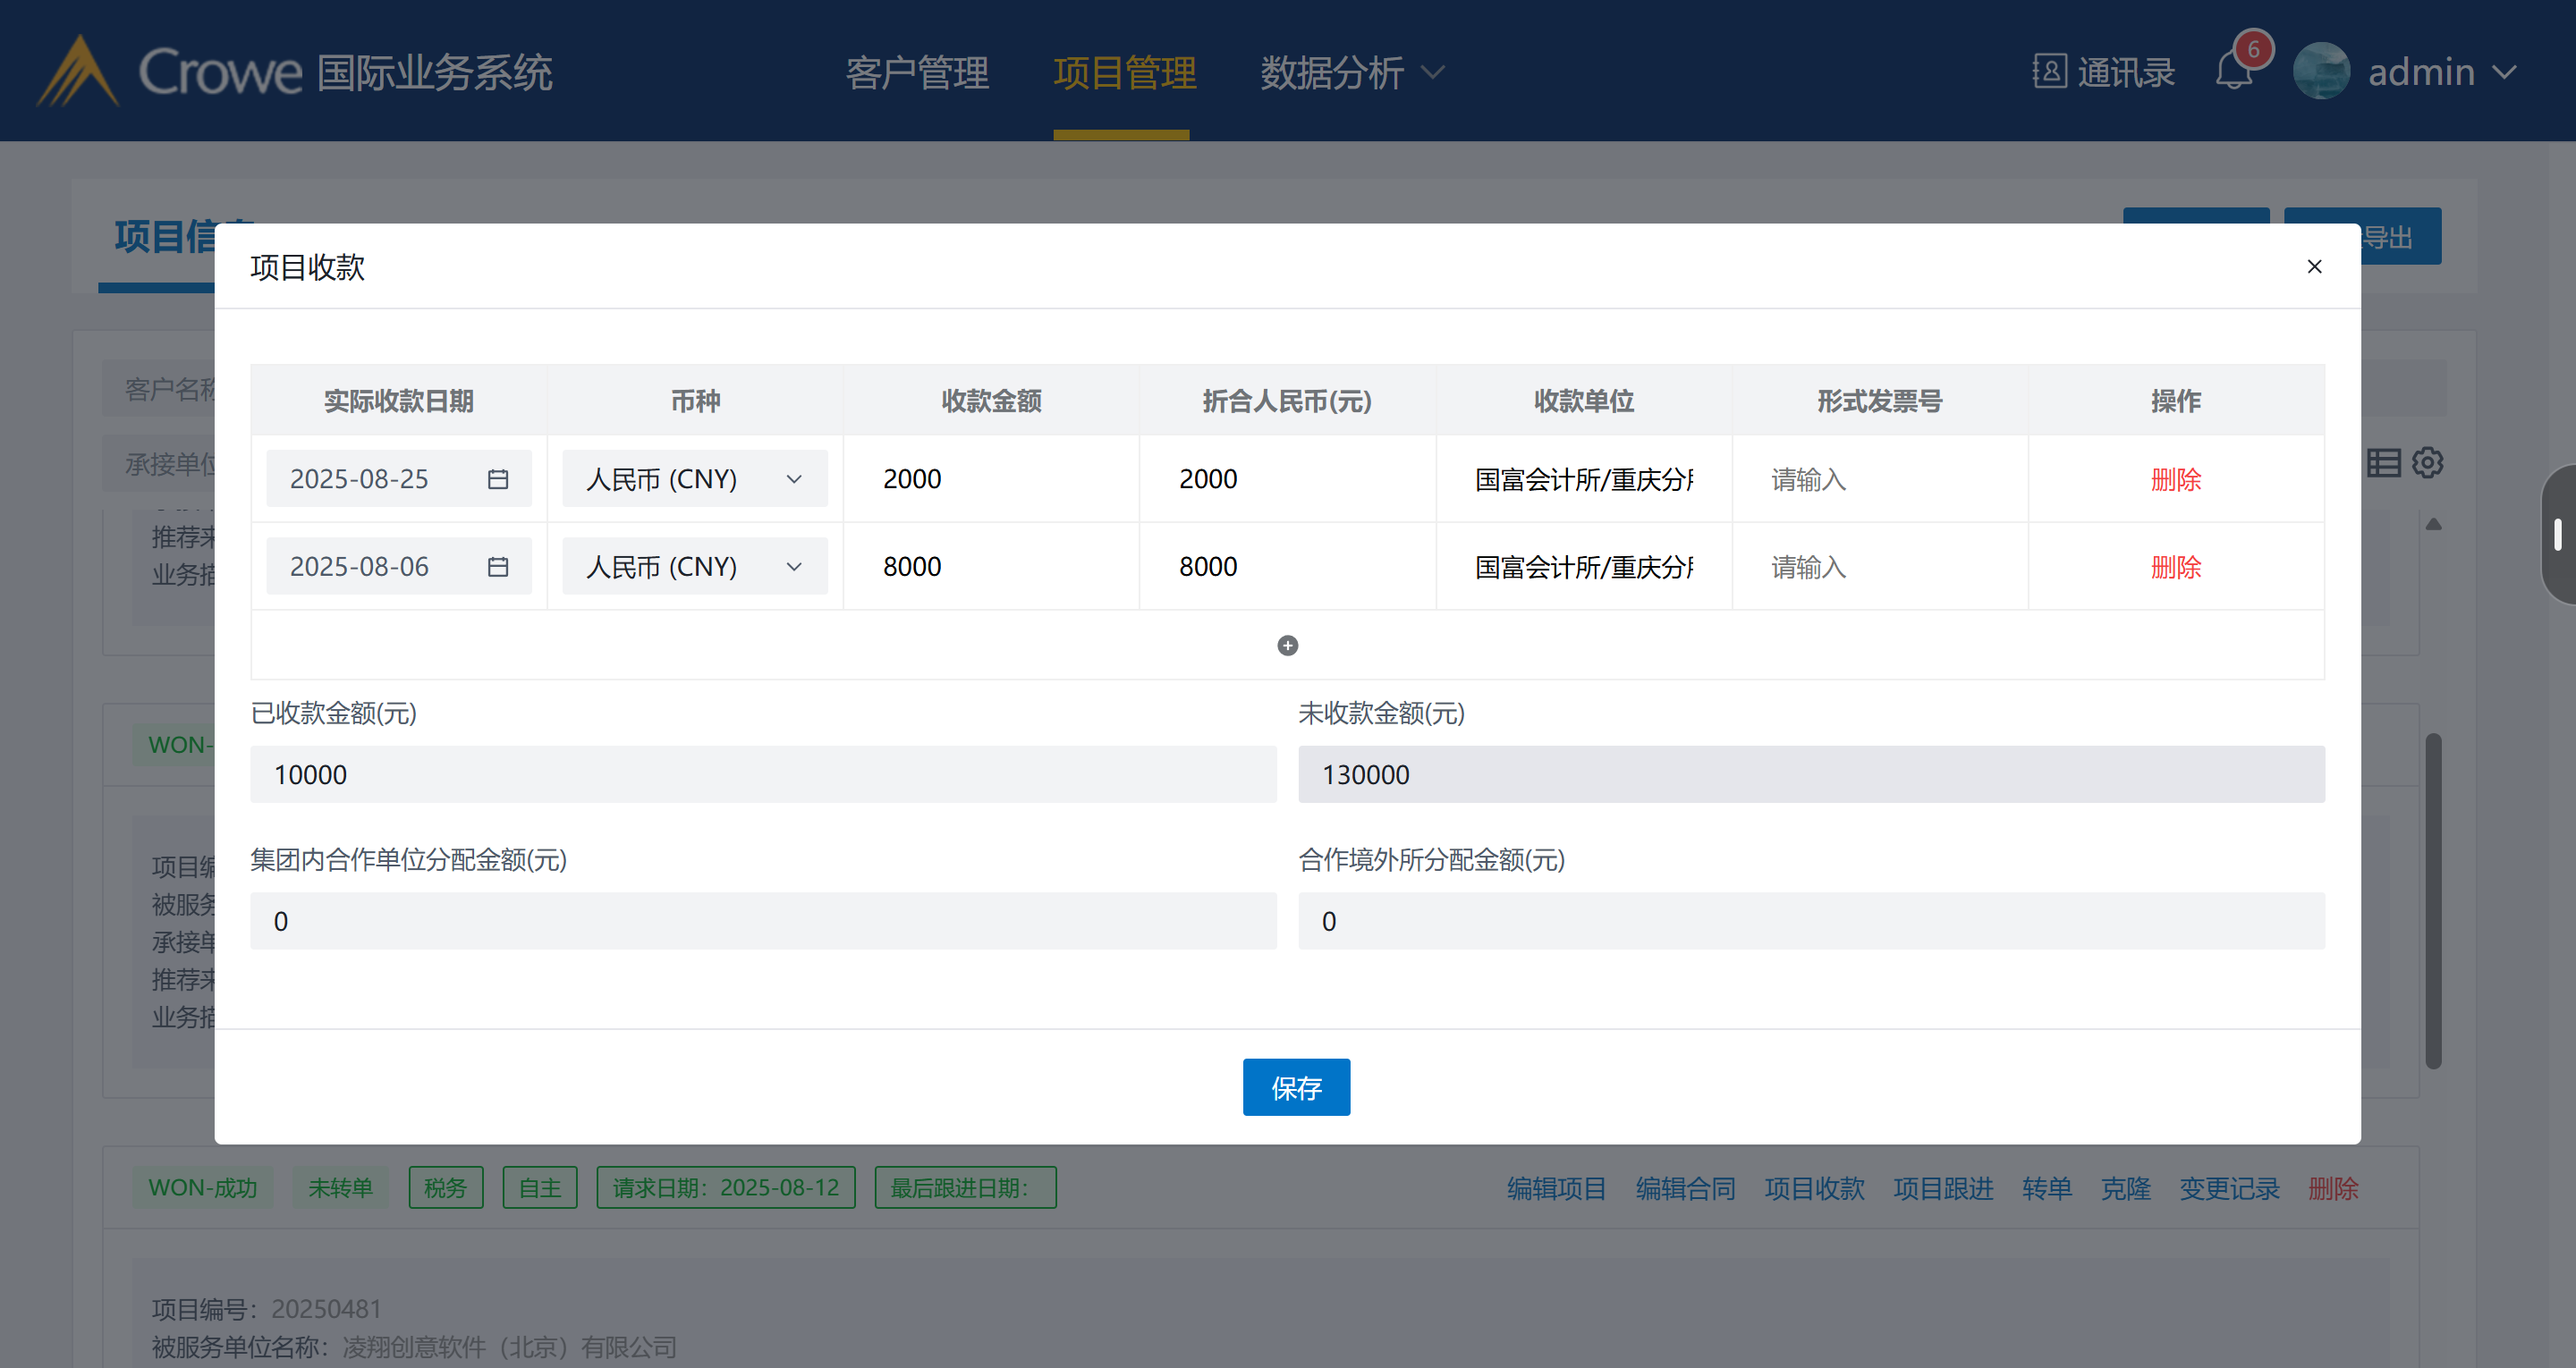Open the admin user dropdown arrow

[x=2505, y=72]
